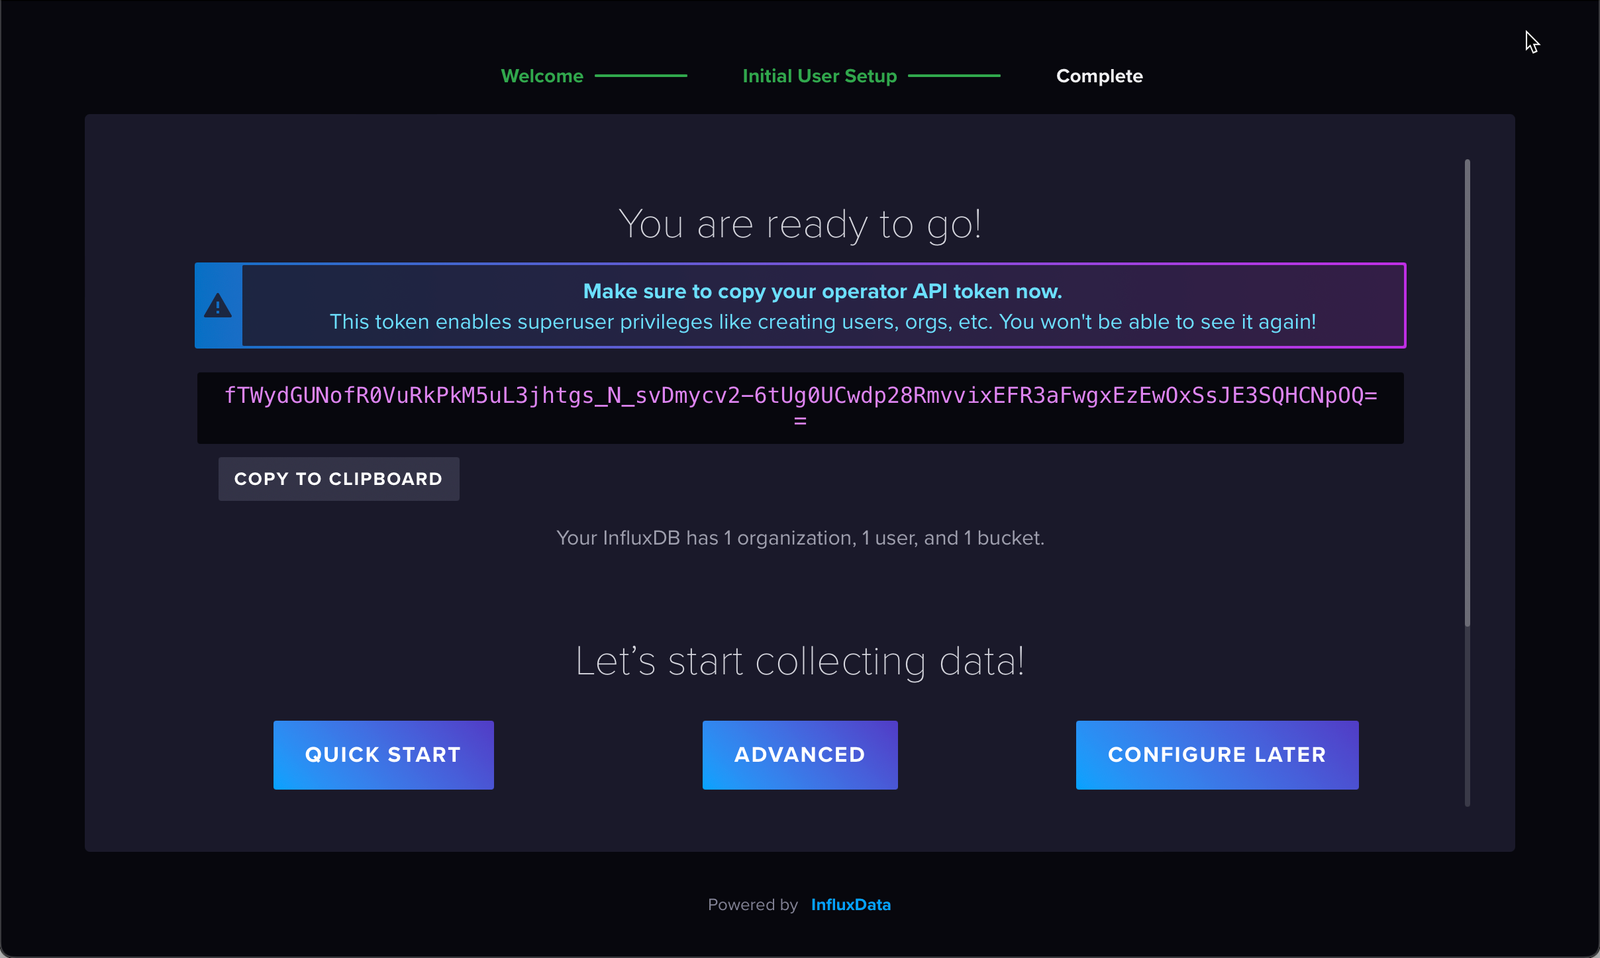Click the Copy to Clipboard button

coord(338,479)
